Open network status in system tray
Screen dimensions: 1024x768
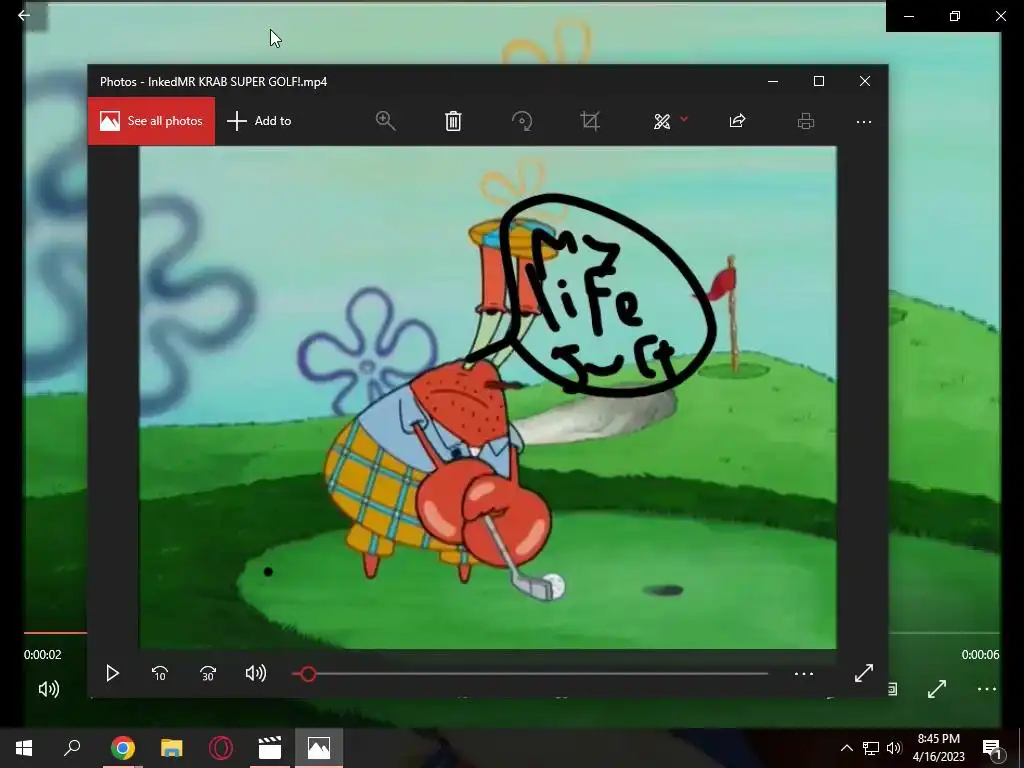tap(871, 748)
